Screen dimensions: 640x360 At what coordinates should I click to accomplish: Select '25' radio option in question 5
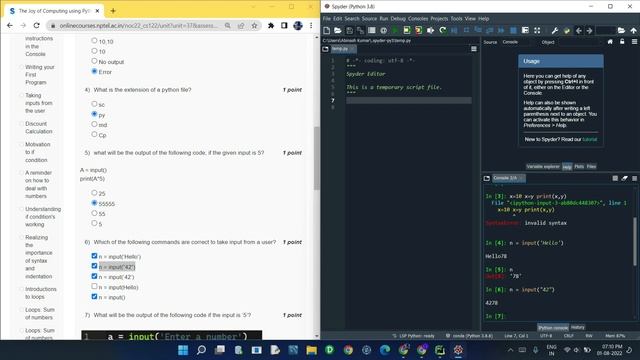pyautogui.click(x=94, y=193)
